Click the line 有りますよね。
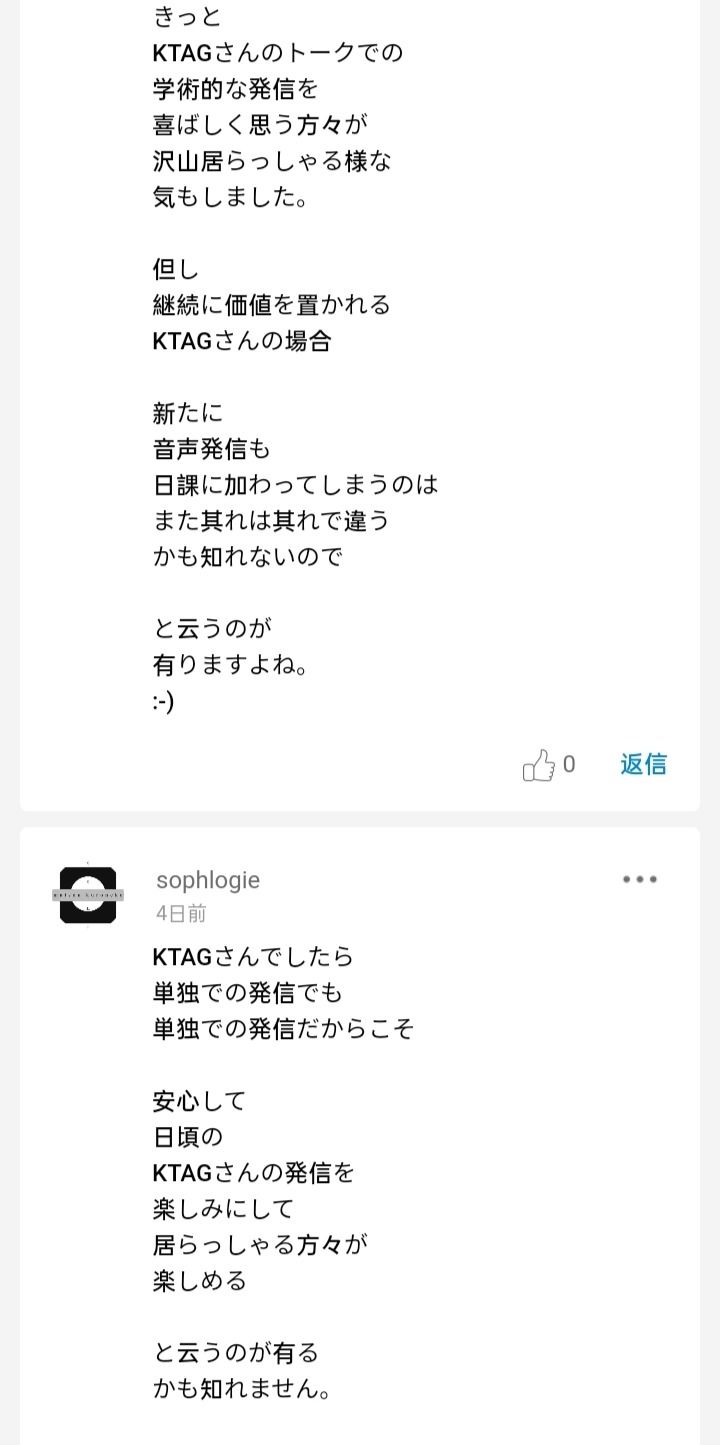Screen dimensions: 720x1445 point(230,666)
